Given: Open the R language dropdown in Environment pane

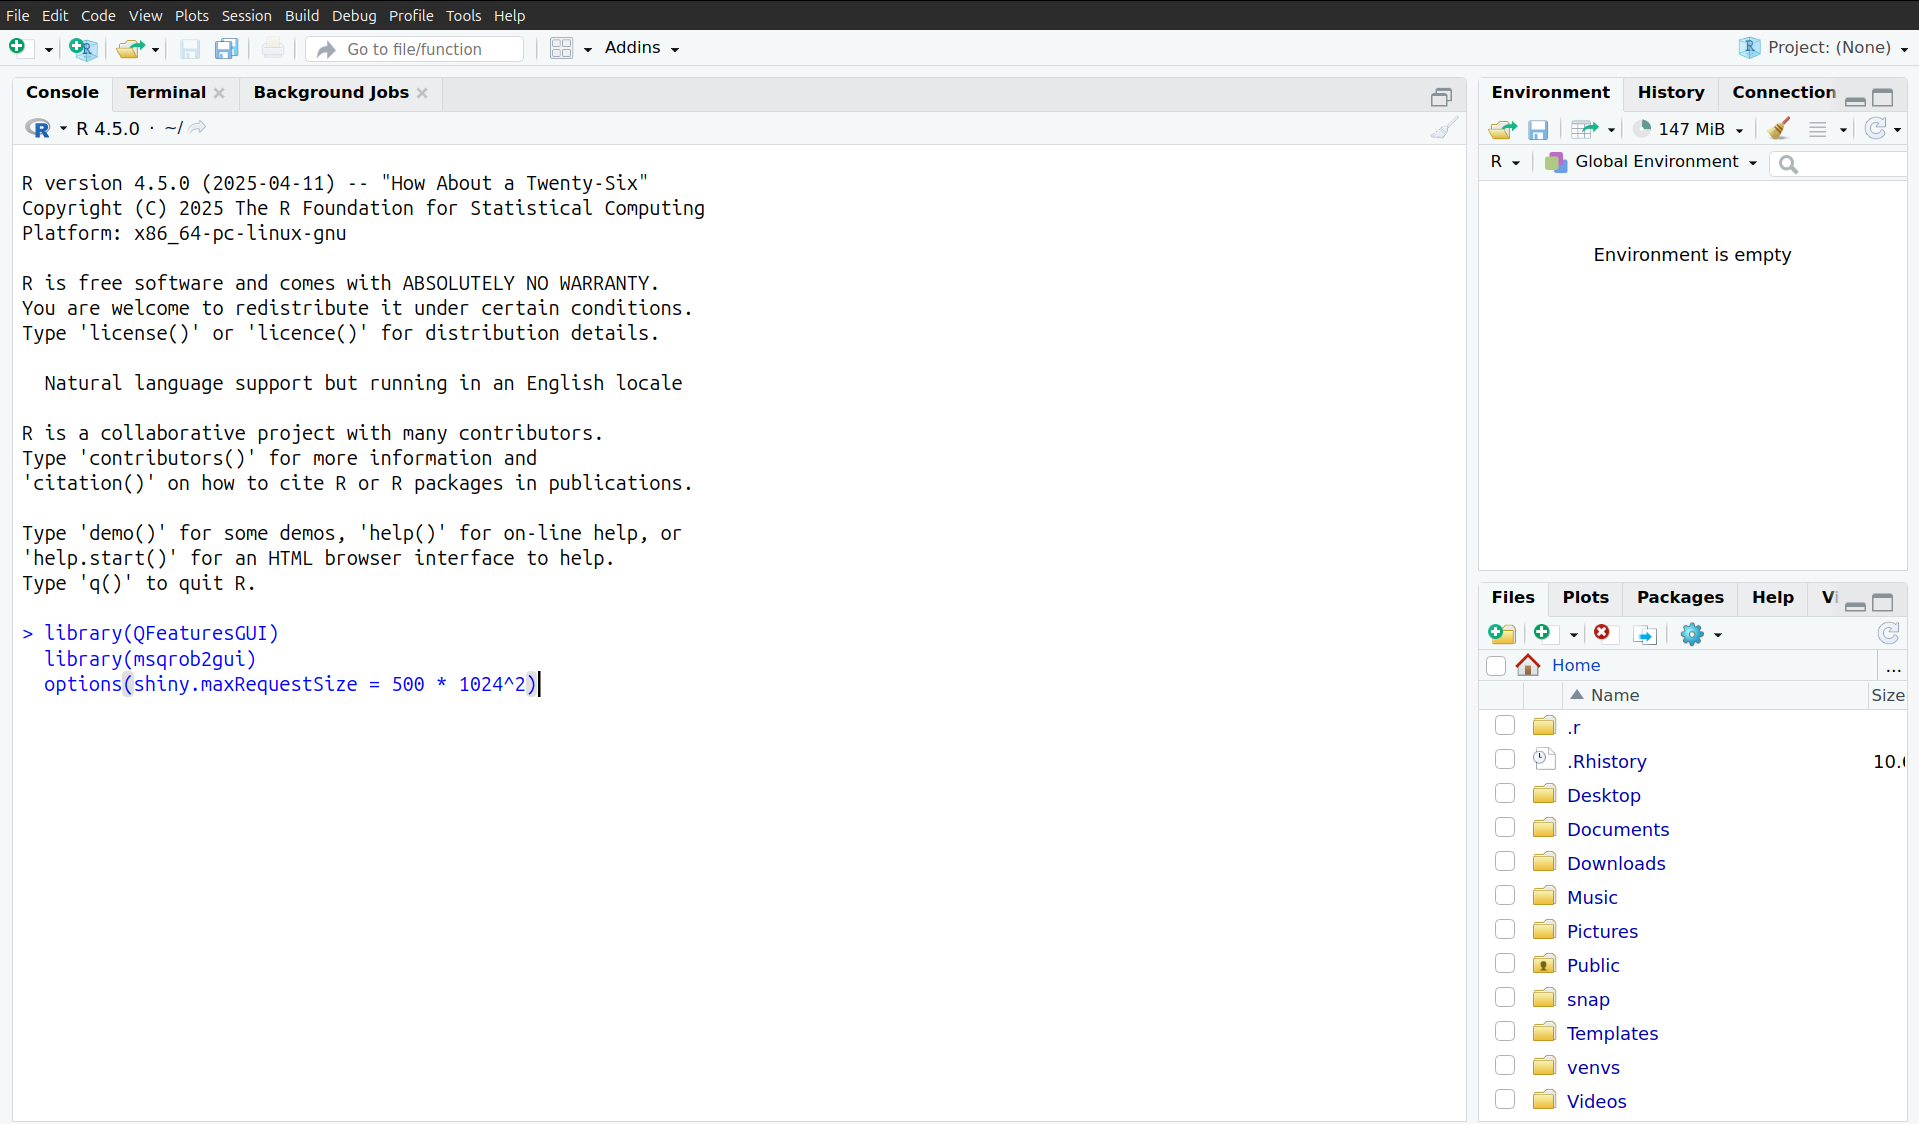Looking at the screenshot, I should 1505,162.
